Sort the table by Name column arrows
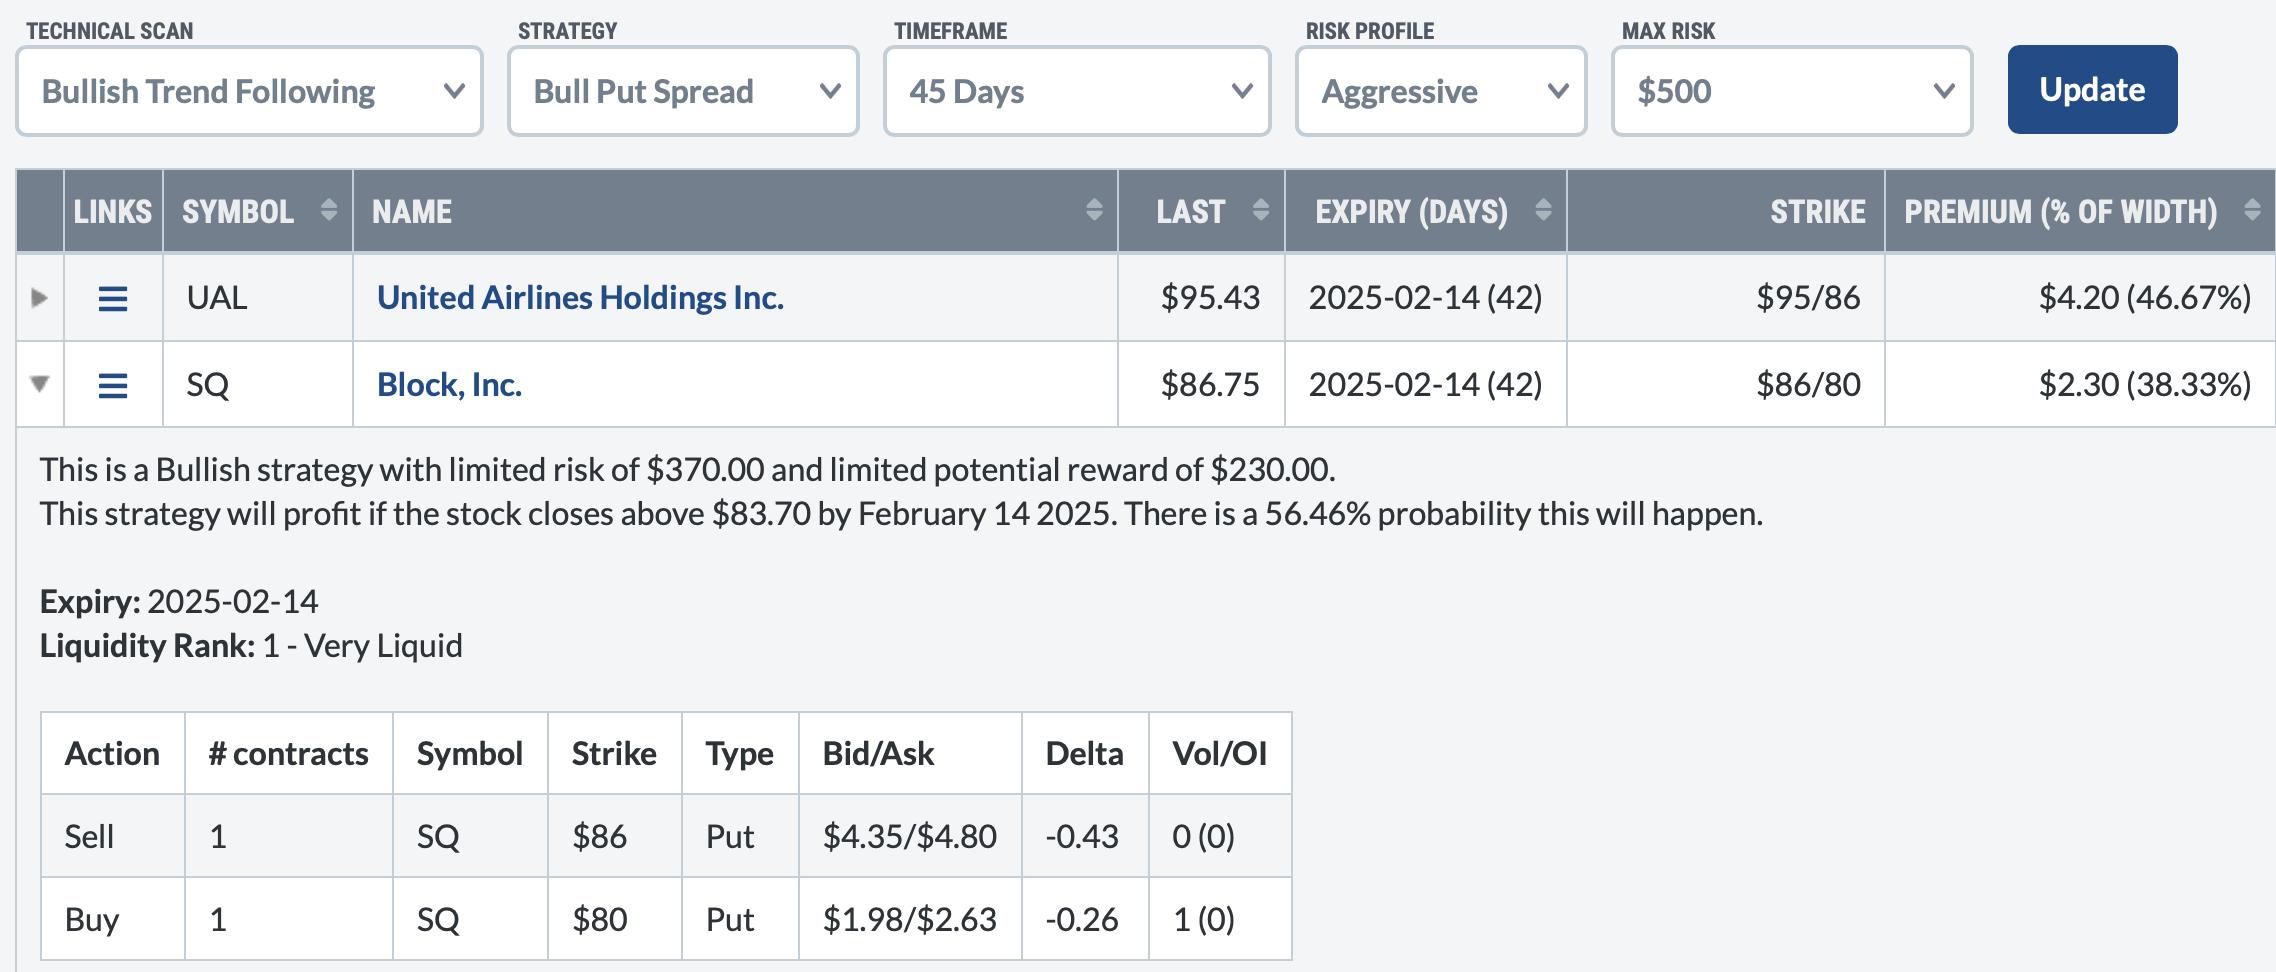Image resolution: width=2276 pixels, height=972 pixels. pos(1094,210)
